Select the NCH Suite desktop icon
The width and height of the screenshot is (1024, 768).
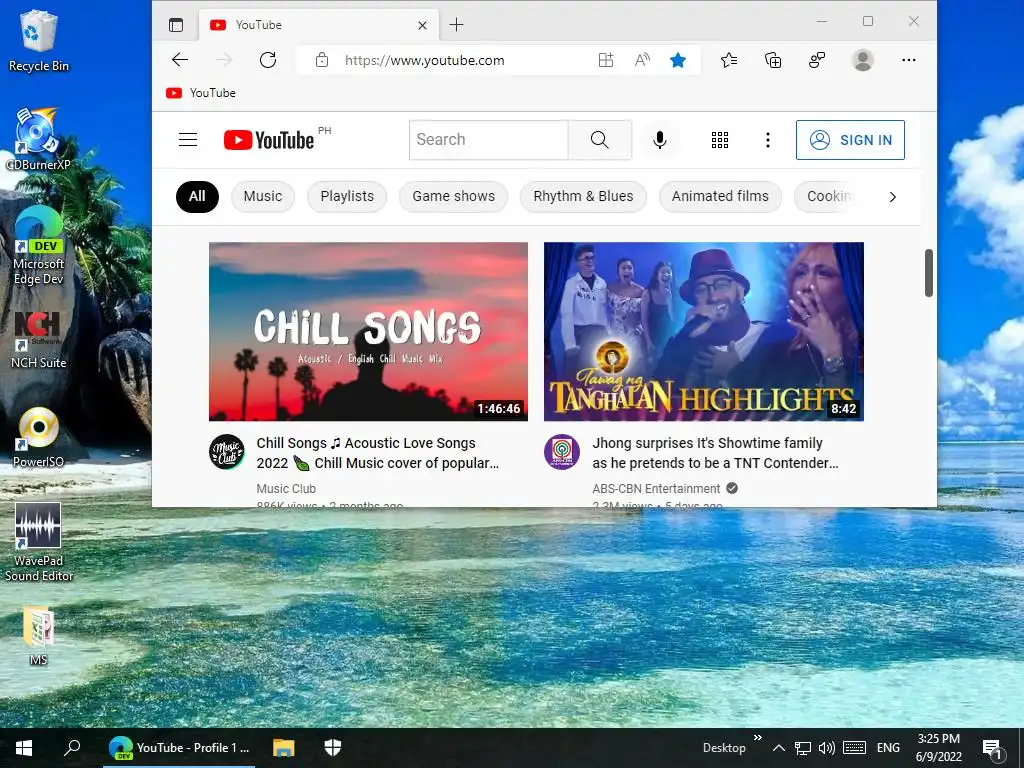39,341
